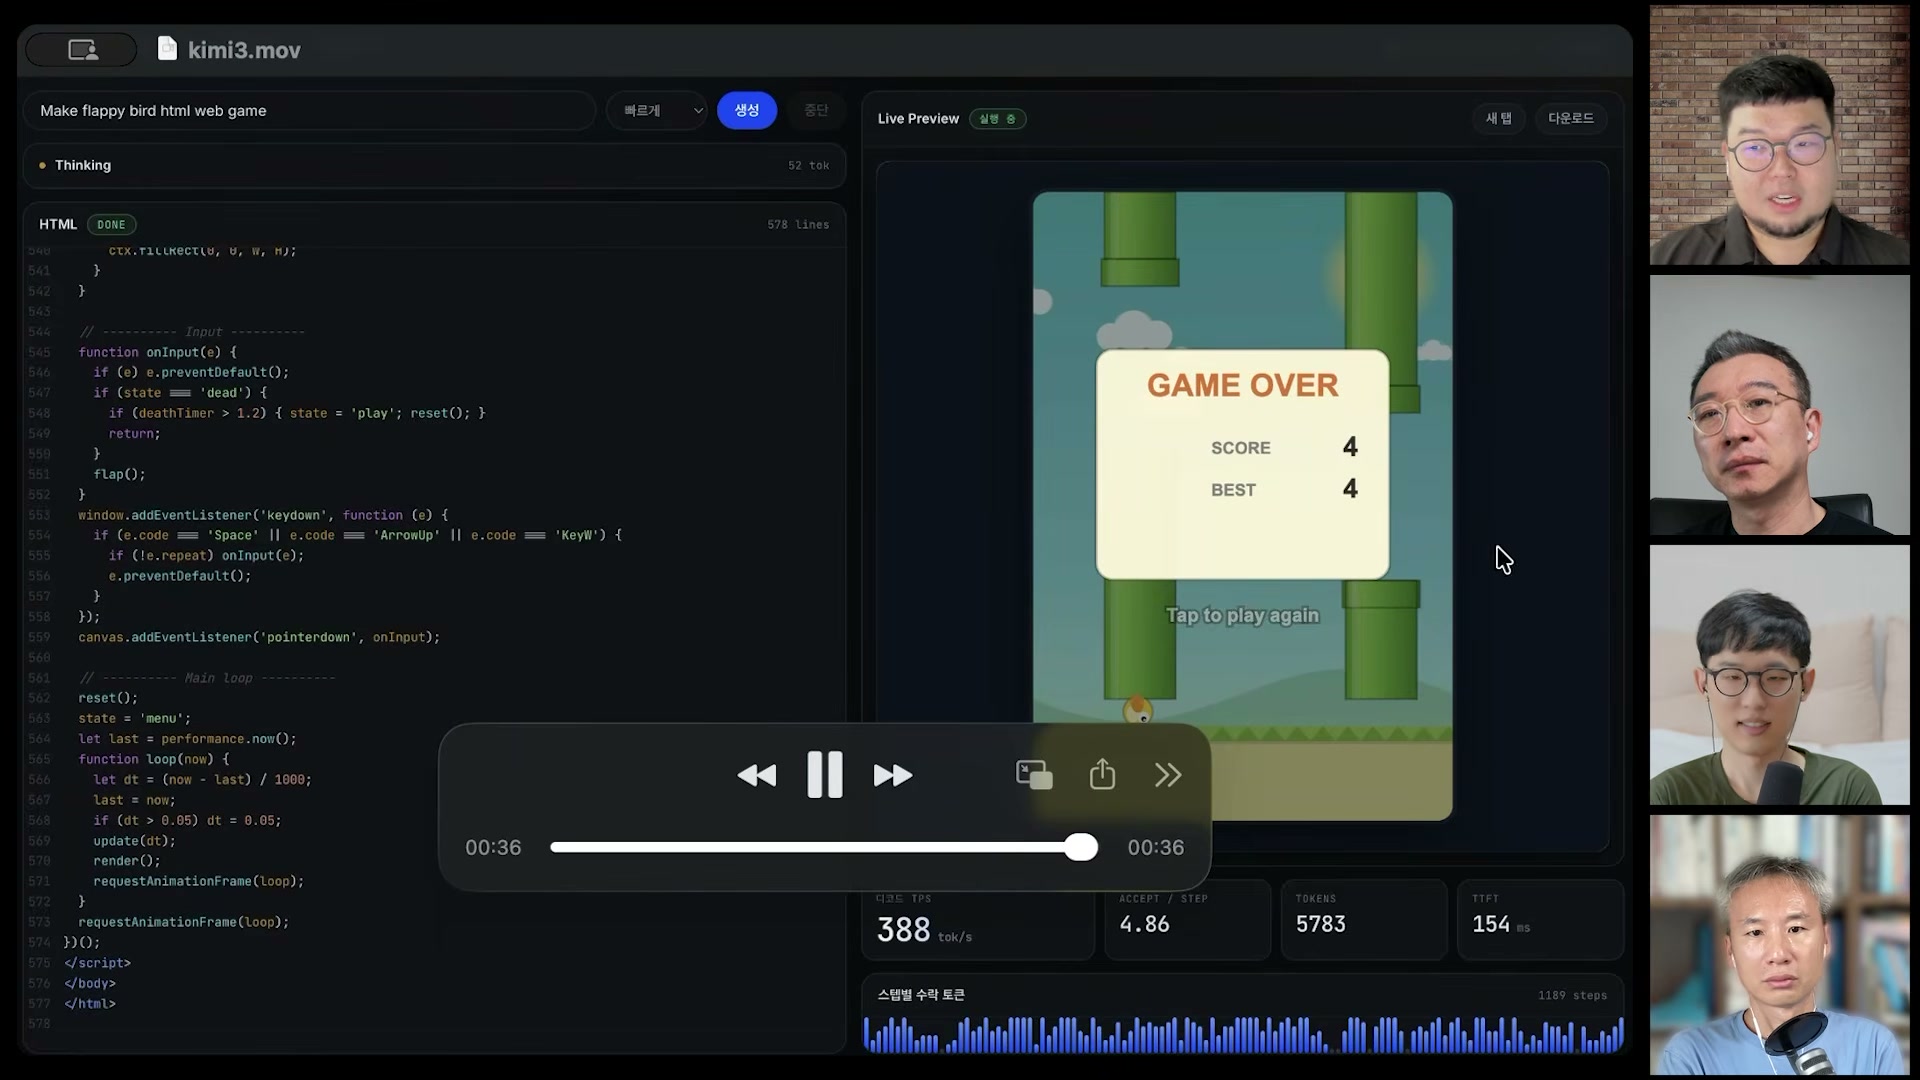This screenshot has width=1920, height=1080.
Task: Pause the video playback
Action: coord(825,775)
